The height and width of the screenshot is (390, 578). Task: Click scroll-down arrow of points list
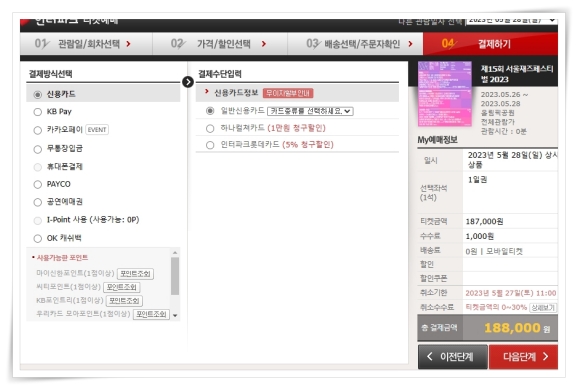coord(175,316)
